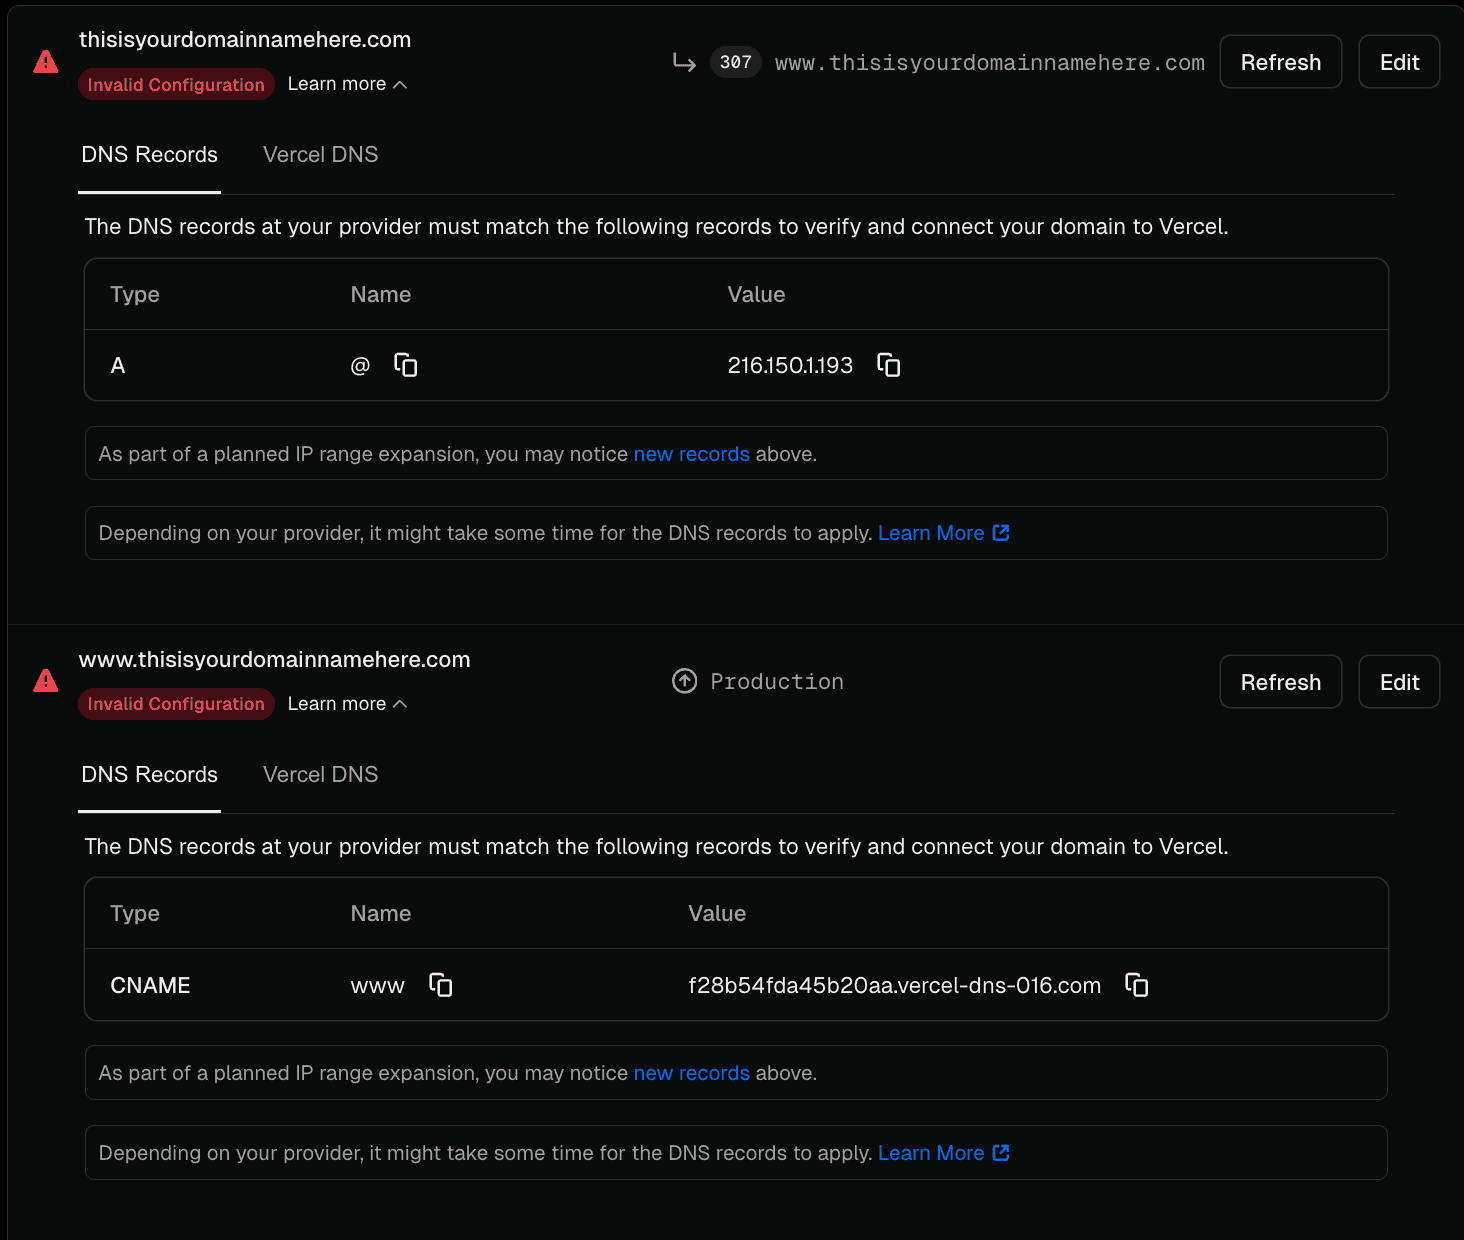Copy the 216.150.1.193 IP value

pos(888,365)
